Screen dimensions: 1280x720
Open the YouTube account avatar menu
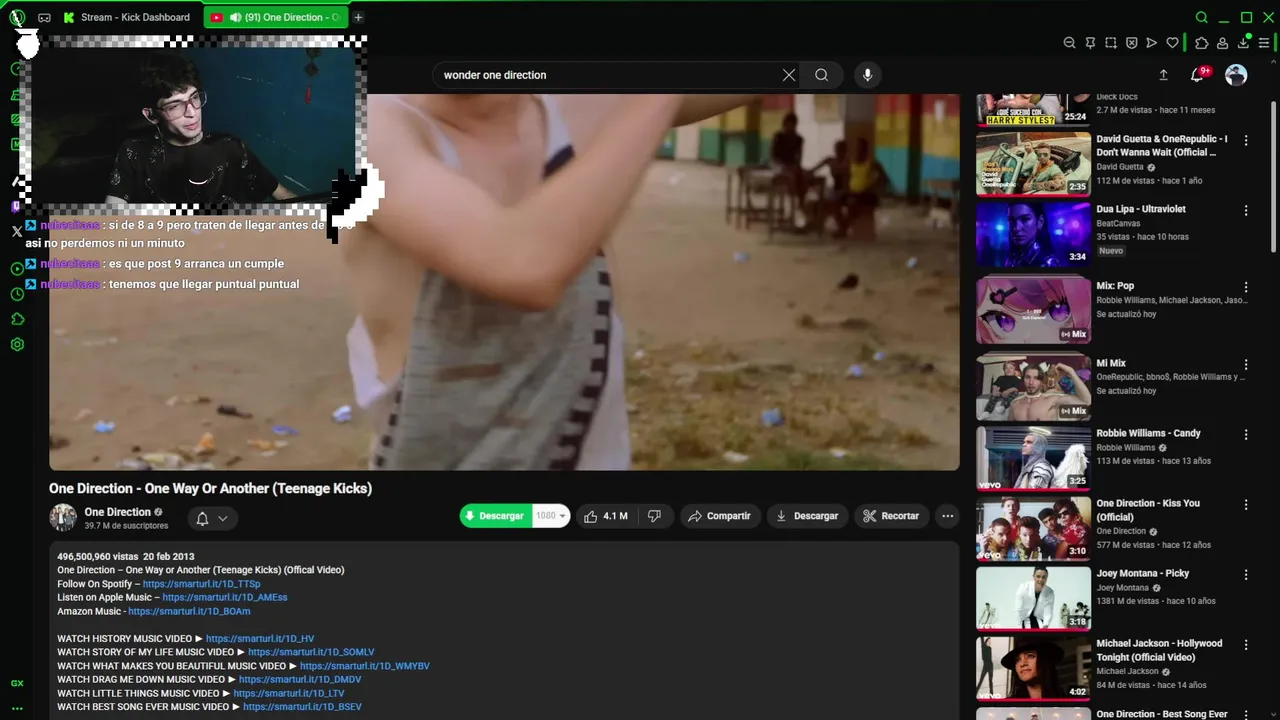tap(1236, 75)
